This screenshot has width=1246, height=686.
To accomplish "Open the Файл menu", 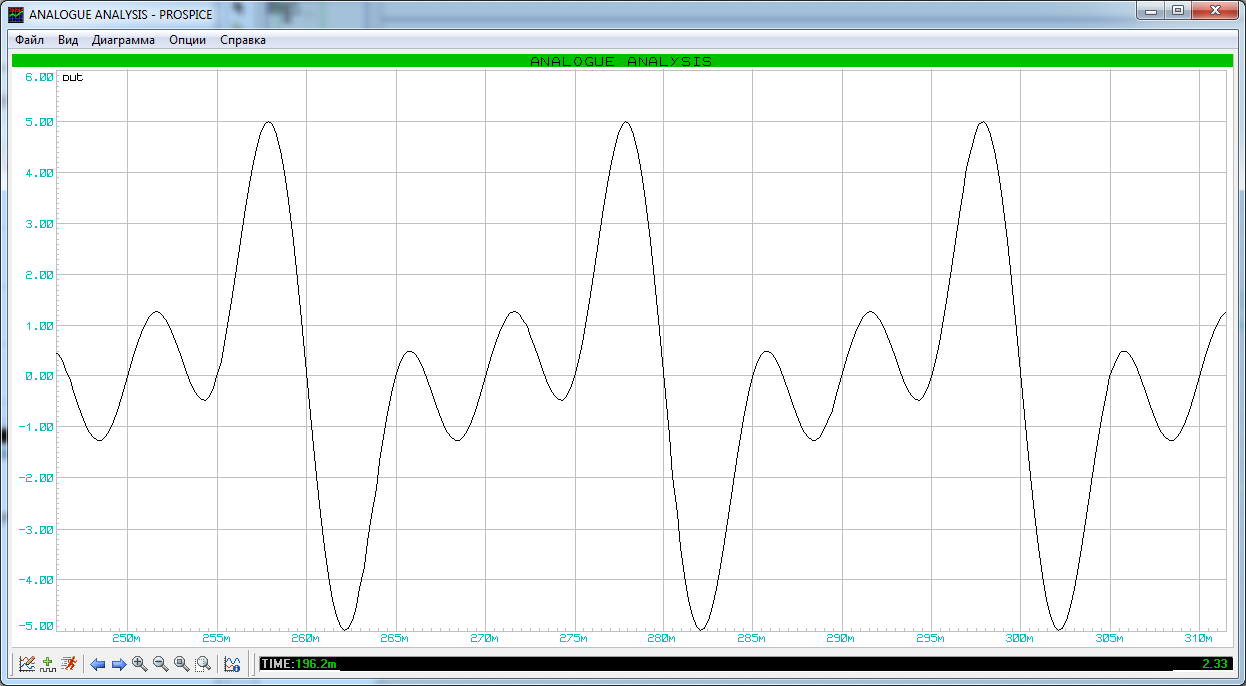I will (29, 40).
